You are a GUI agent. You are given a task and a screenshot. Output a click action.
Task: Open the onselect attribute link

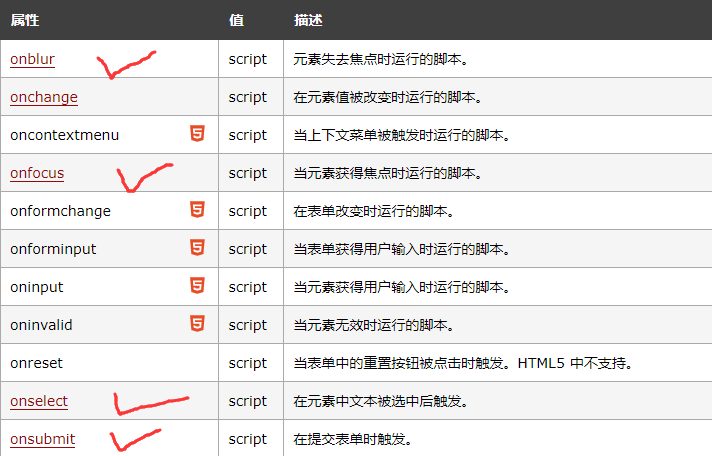pos(39,401)
